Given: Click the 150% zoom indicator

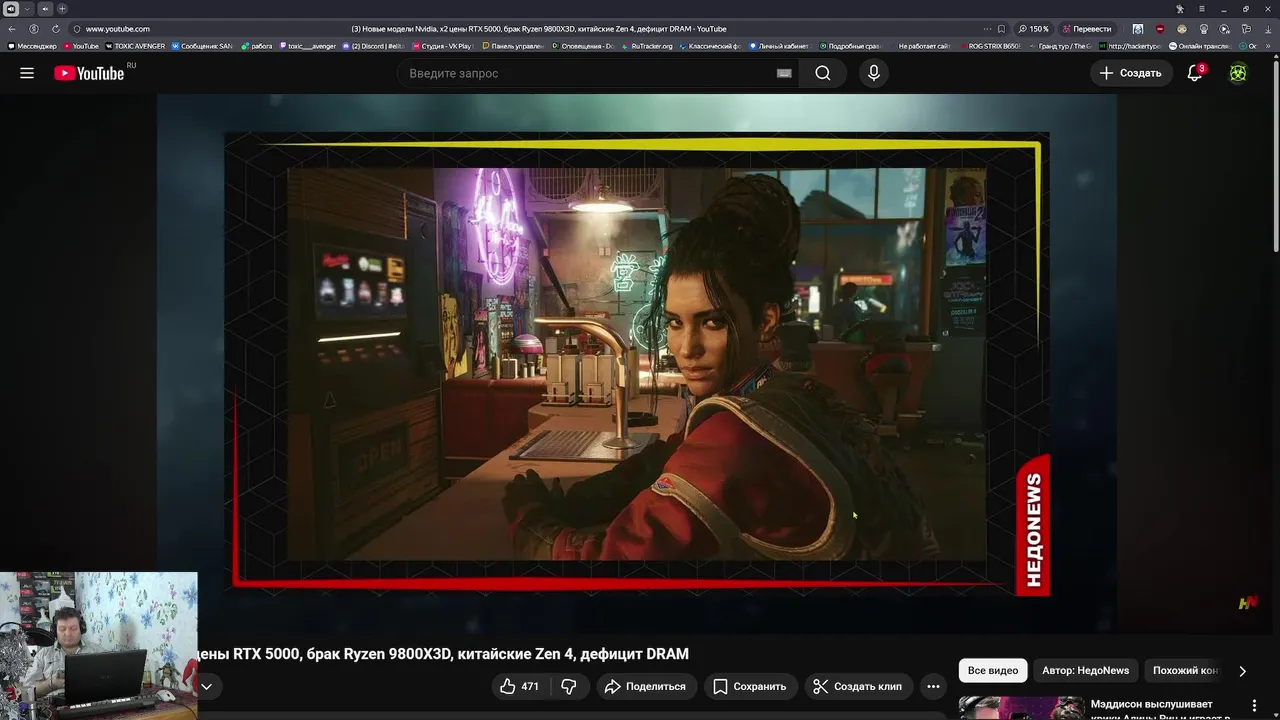Looking at the screenshot, I should [1035, 29].
